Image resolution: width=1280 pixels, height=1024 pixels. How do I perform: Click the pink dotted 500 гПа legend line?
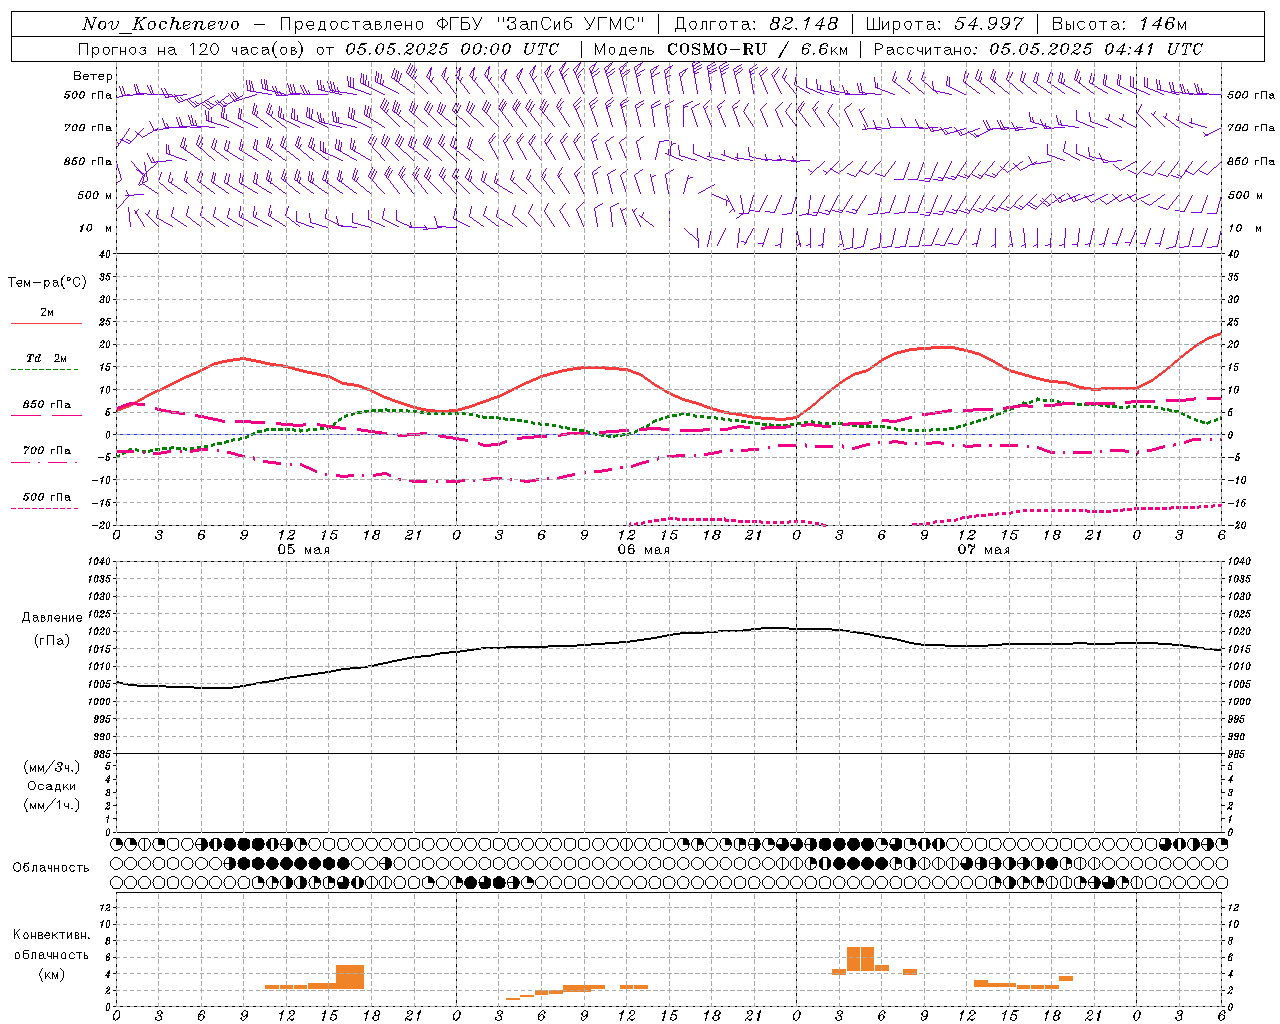coord(44,508)
